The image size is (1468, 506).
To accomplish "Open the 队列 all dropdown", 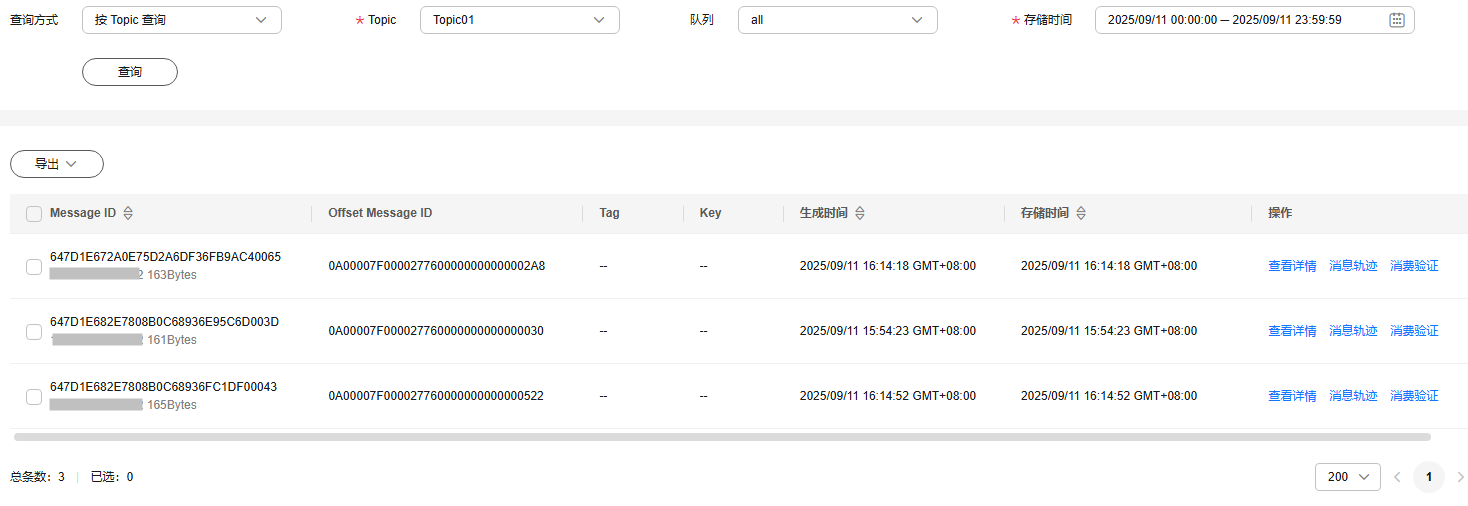I will [837, 20].
